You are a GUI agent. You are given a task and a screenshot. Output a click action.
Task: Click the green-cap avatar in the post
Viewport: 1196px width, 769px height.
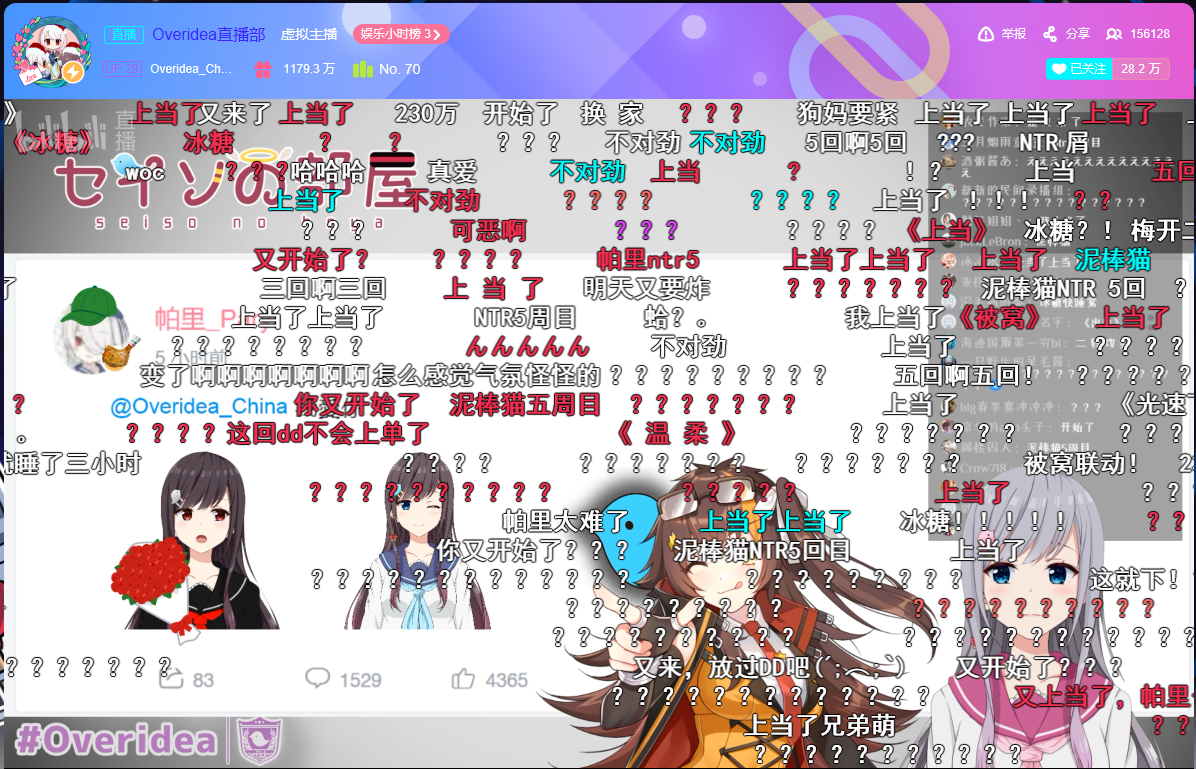(89, 326)
